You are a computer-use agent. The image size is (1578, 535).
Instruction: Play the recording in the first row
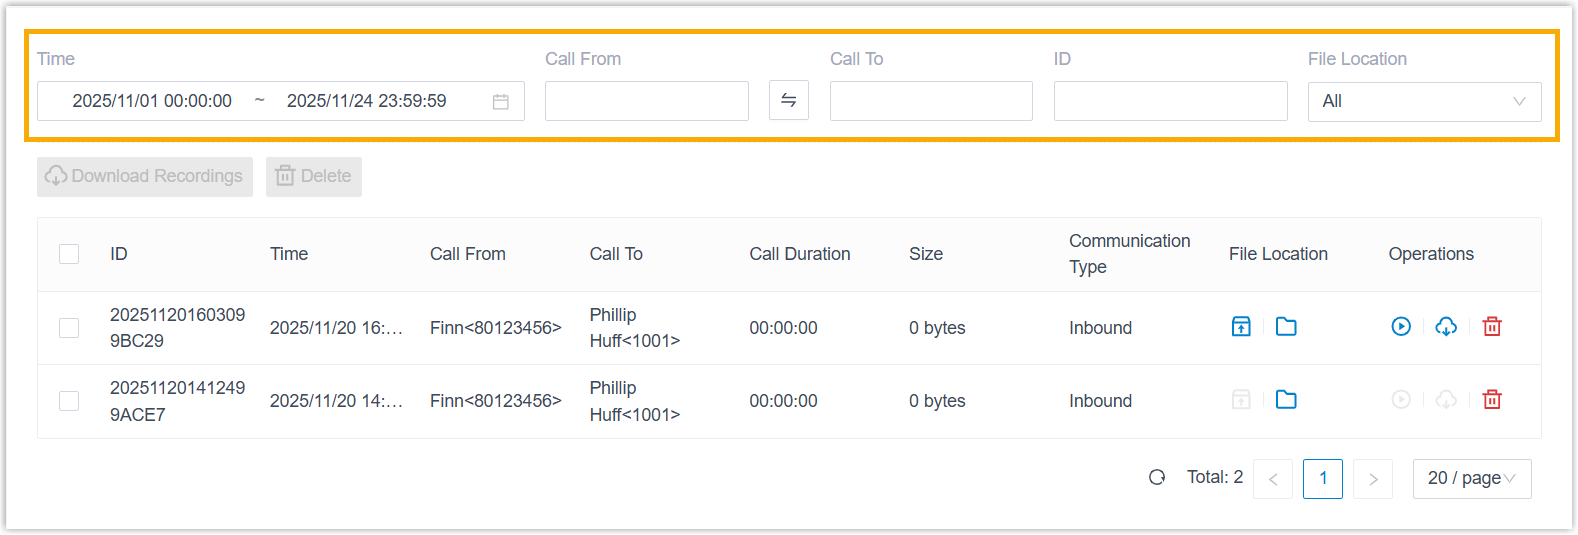click(1401, 327)
